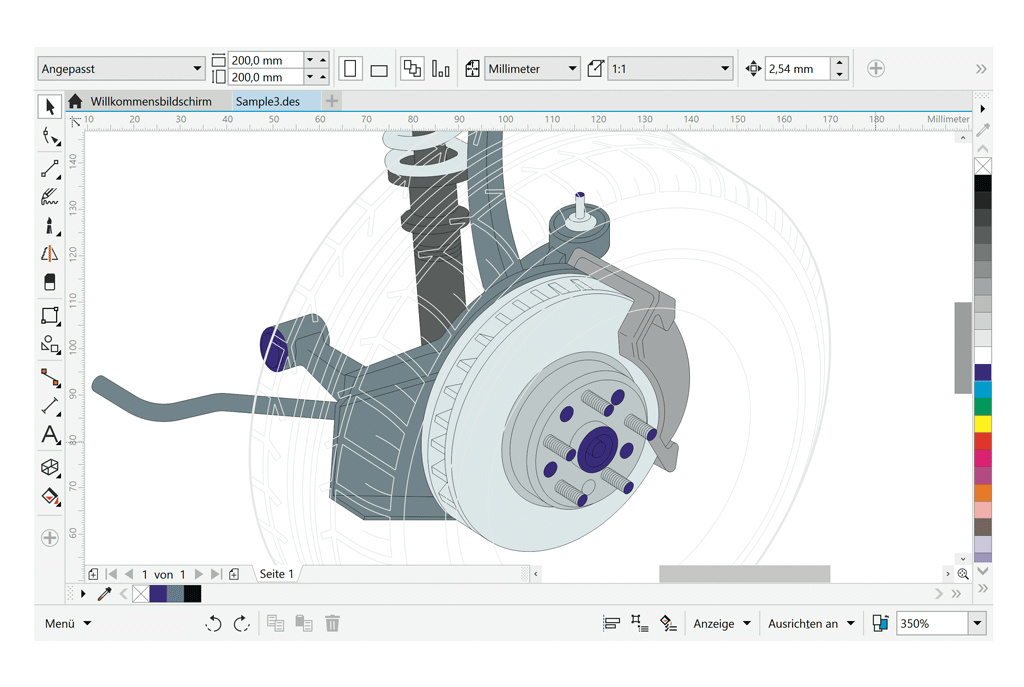
Task: Switch page orientation to landscape
Action: point(379,70)
